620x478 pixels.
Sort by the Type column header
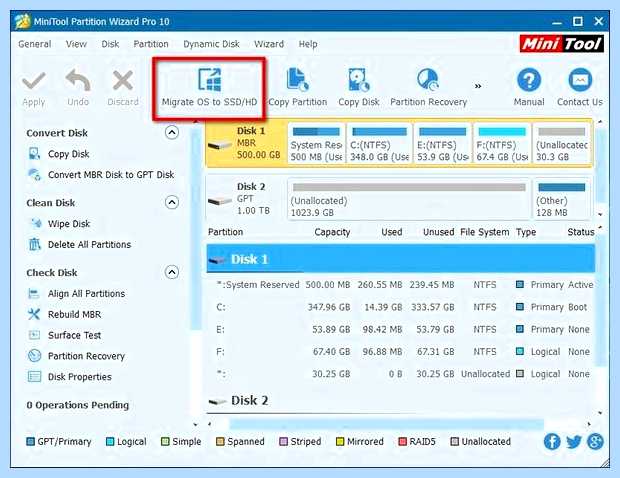point(526,232)
